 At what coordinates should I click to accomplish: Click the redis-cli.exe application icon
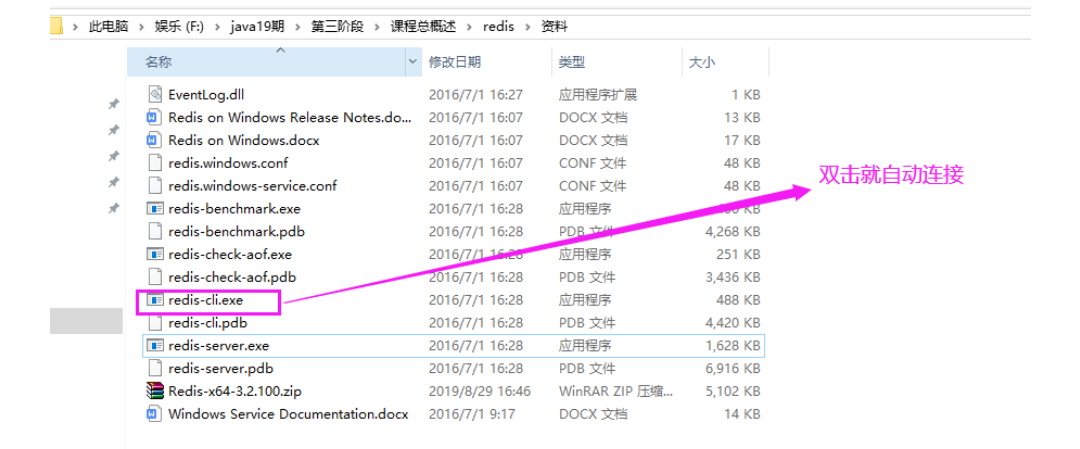(x=155, y=300)
